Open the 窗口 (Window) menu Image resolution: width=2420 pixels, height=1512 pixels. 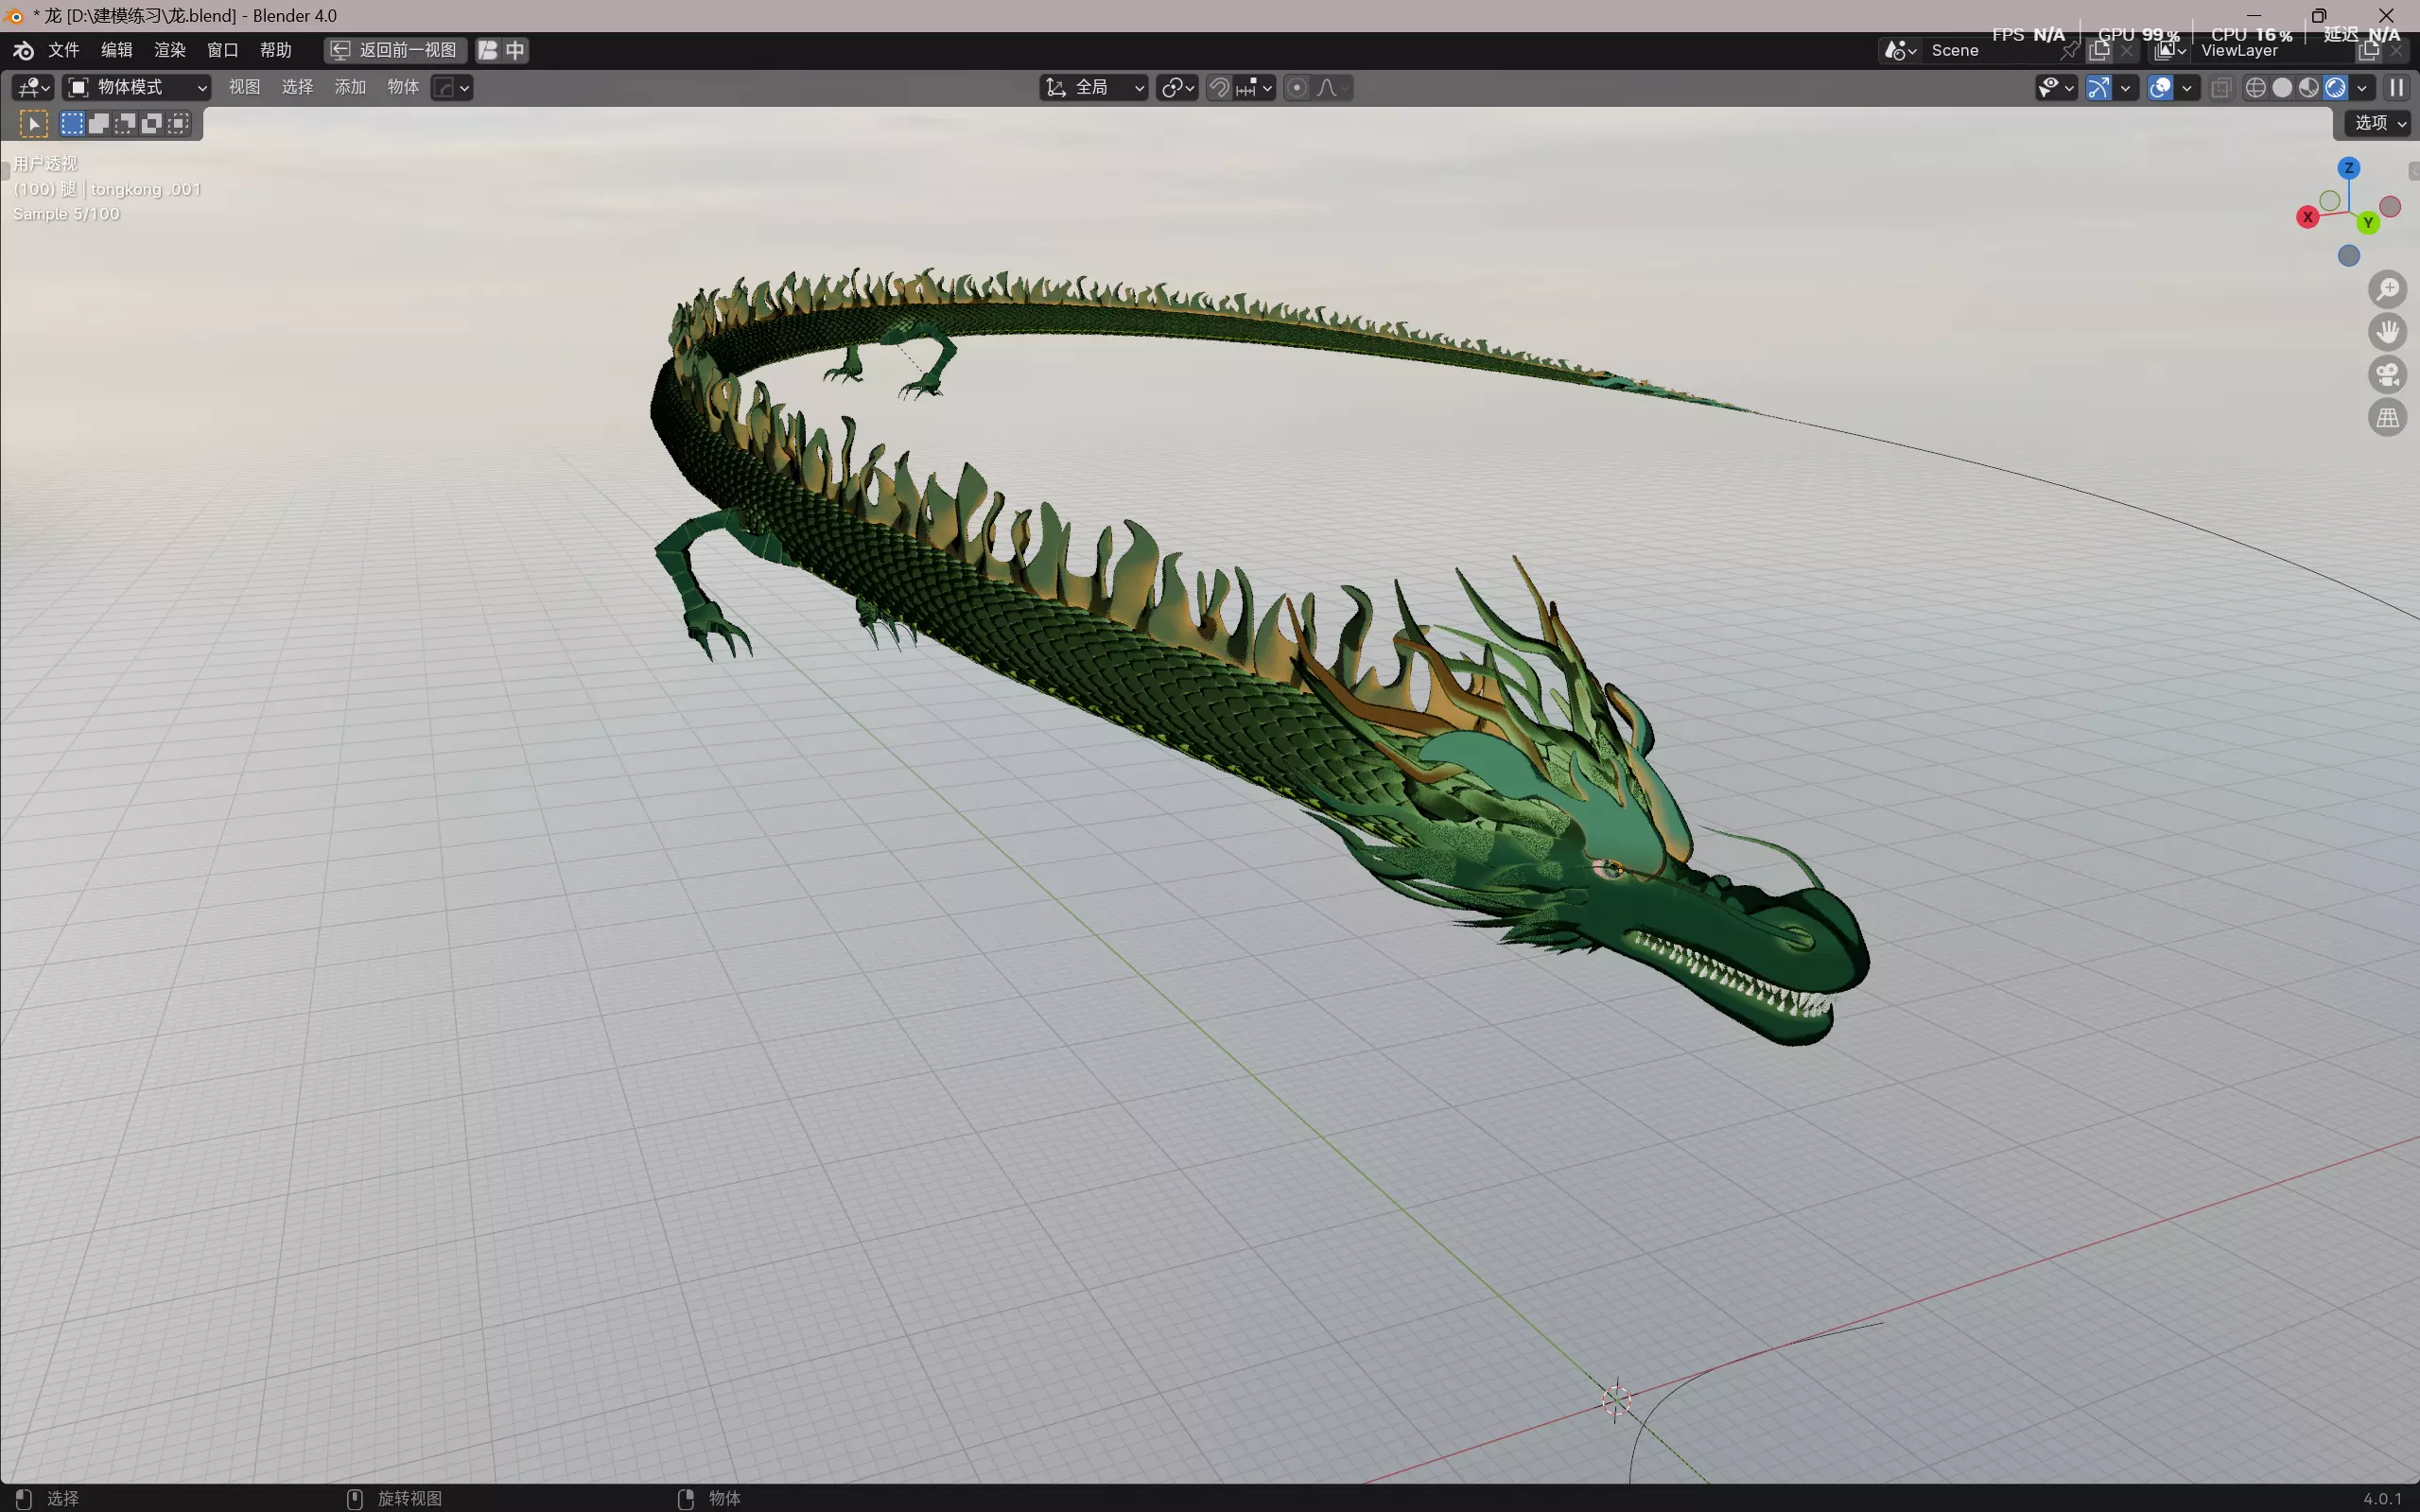point(223,50)
